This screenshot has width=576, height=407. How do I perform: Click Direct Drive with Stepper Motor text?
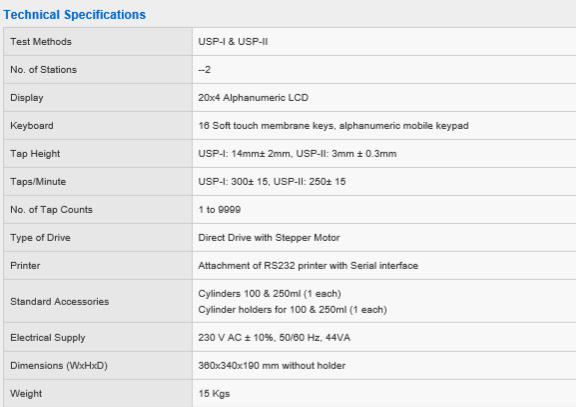click(x=269, y=238)
